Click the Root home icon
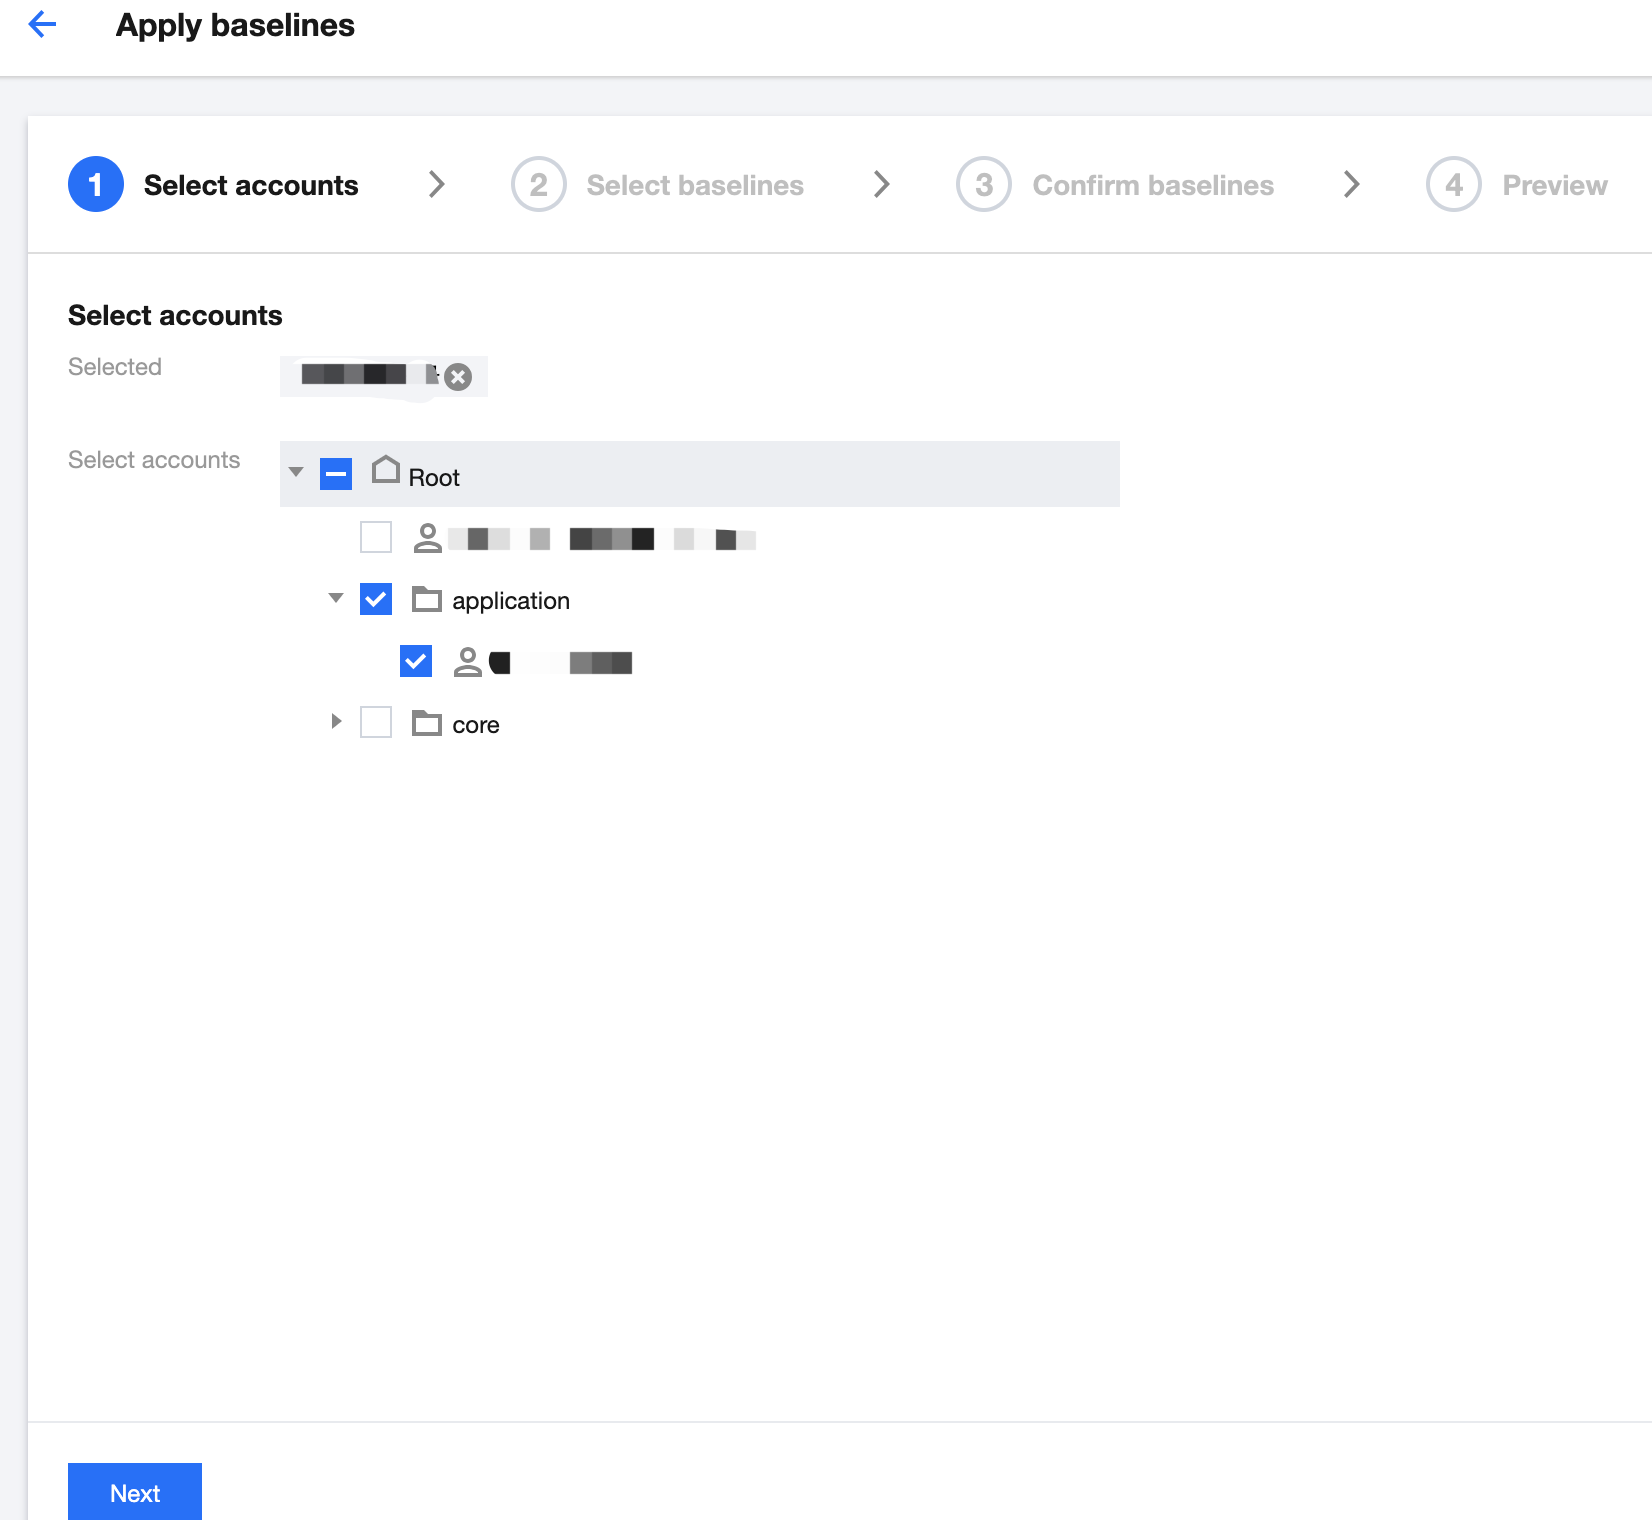Image resolution: width=1652 pixels, height=1520 pixels. click(x=386, y=470)
